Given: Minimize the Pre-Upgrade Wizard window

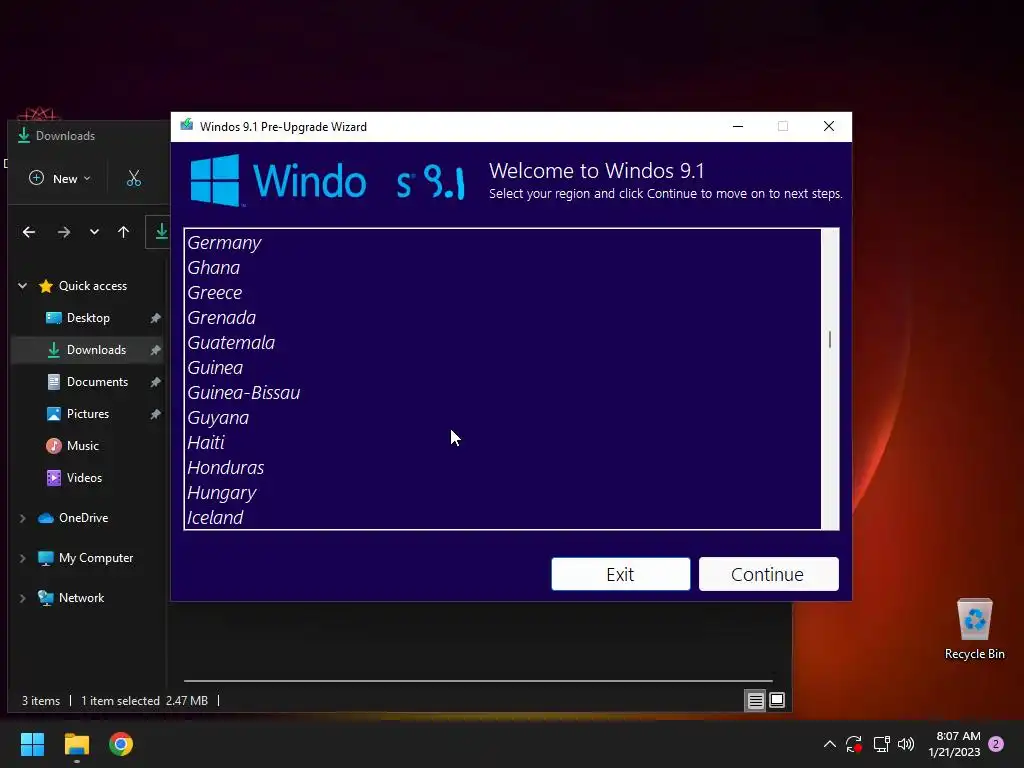Looking at the screenshot, I should click(738, 127).
